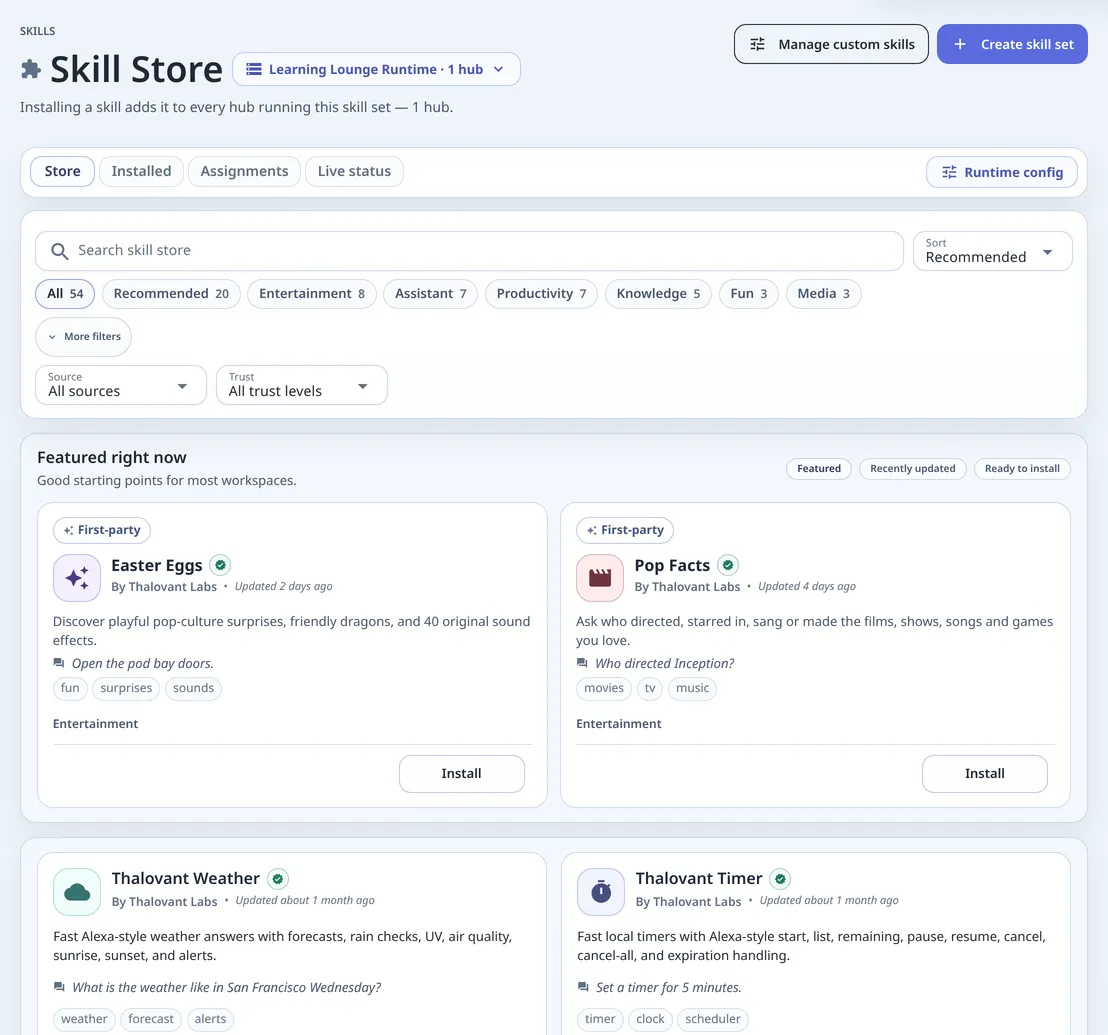1108x1035 pixels.
Task: Click Manage custom skills button
Action: click(x=831, y=45)
